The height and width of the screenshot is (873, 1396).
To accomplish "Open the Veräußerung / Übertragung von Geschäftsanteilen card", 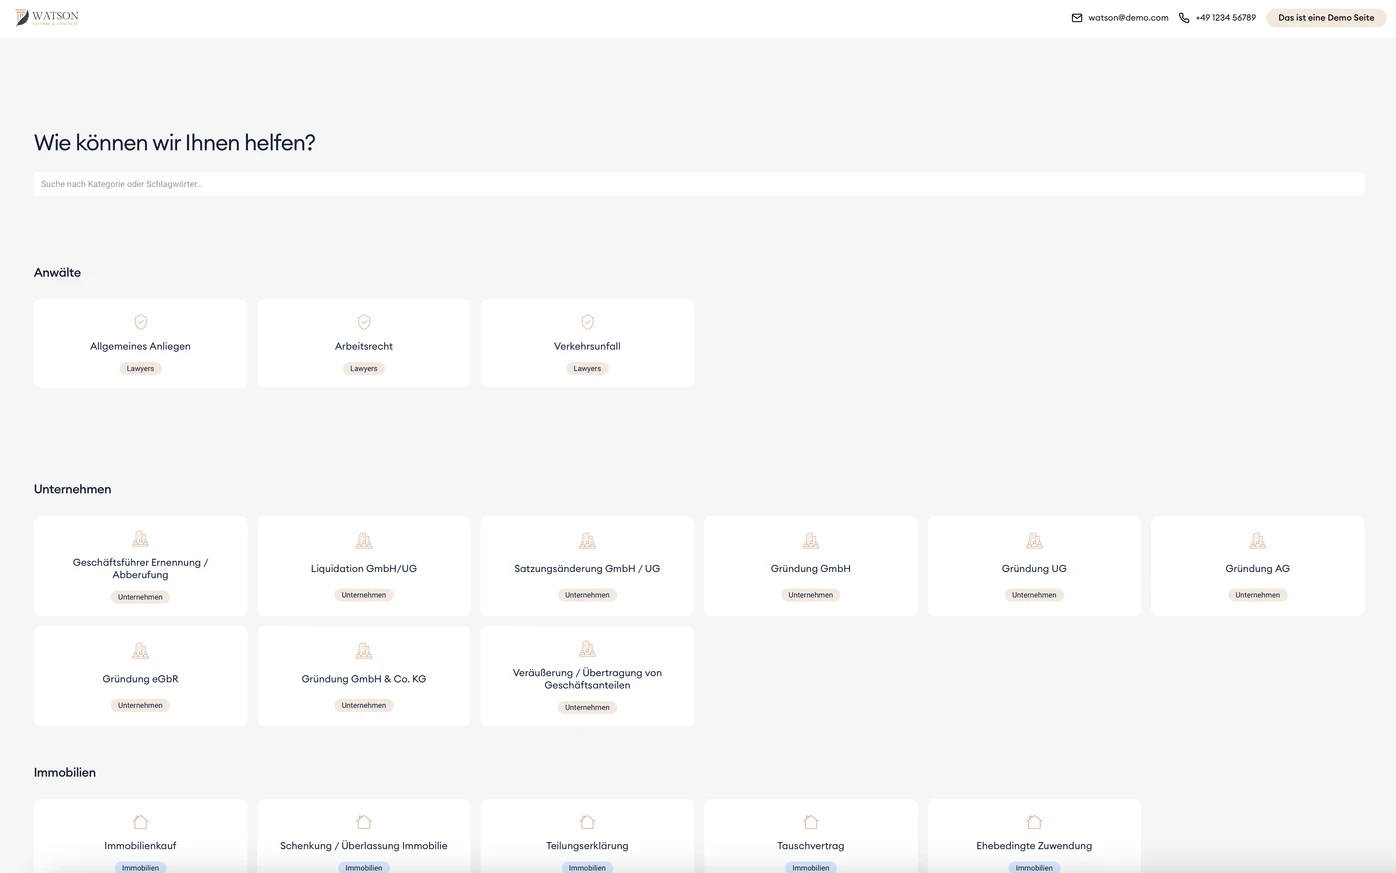I will [x=588, y=676].
